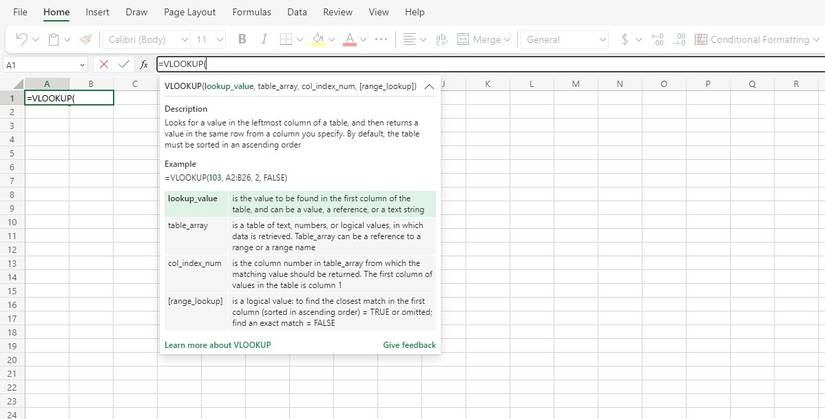Screen dimensions: 825x419
Task: Switch to the Review tab
Action: click(338, 12)
